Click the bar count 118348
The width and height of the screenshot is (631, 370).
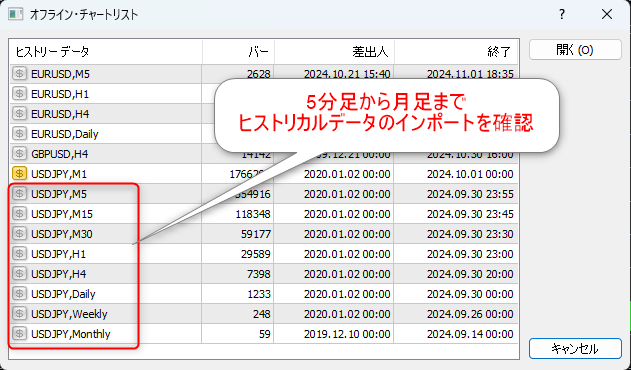coord(253,214)
